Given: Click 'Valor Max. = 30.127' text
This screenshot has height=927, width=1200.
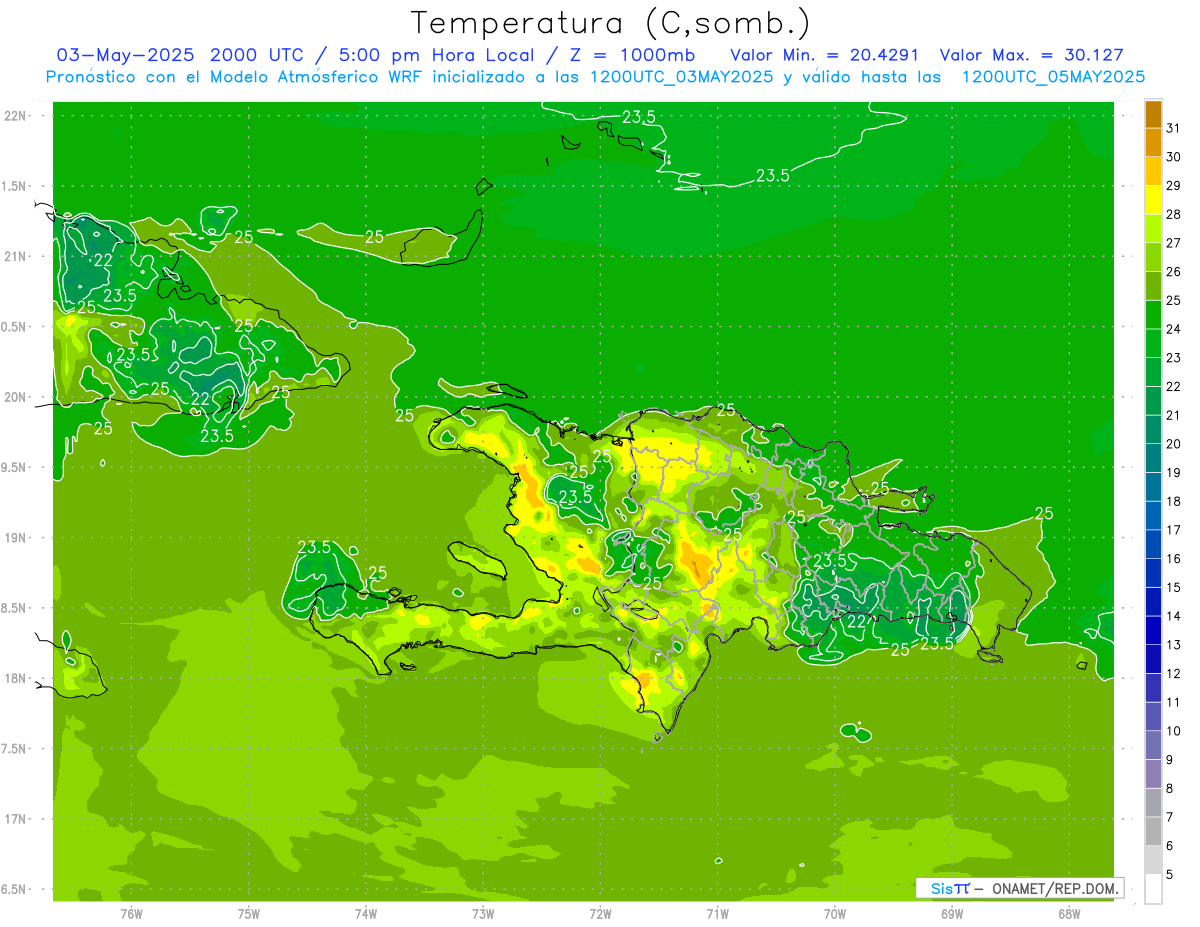Looking at the screenshot, I should click(x=1032, y=55).
